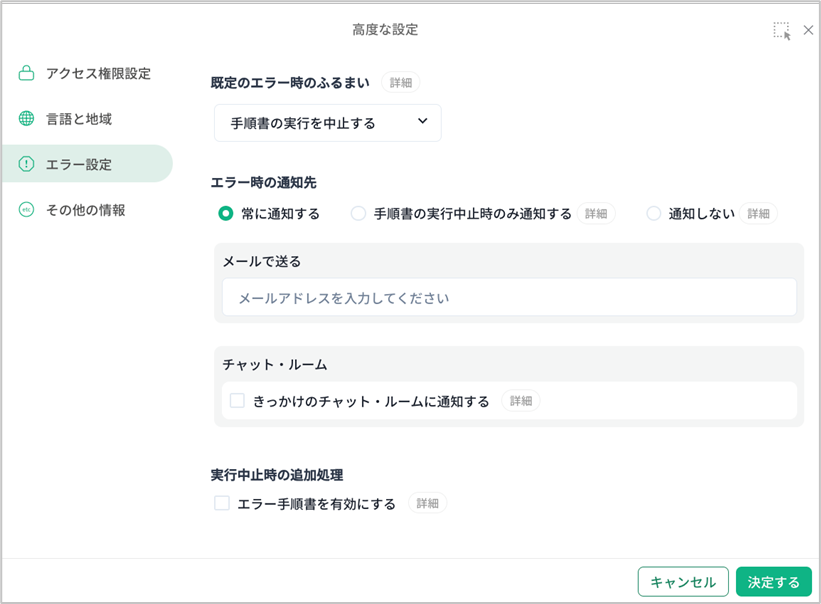
Task: Go to その他の情報 section
Action: point(85,210)
